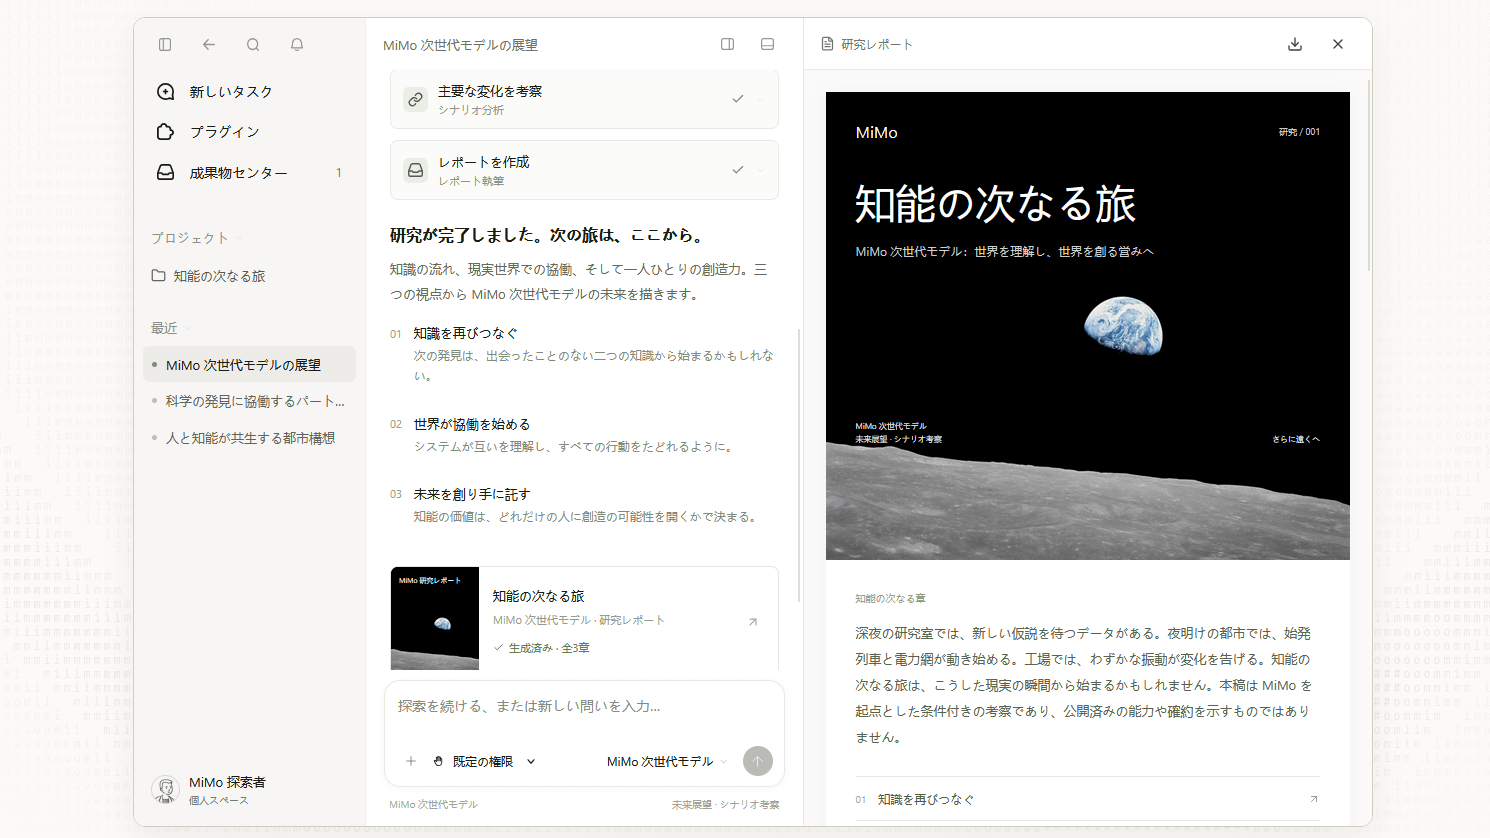1490x838 pixels.
Task: Click the checkmark on 主要な変化を考察 step
Action: tap(738, 99)
